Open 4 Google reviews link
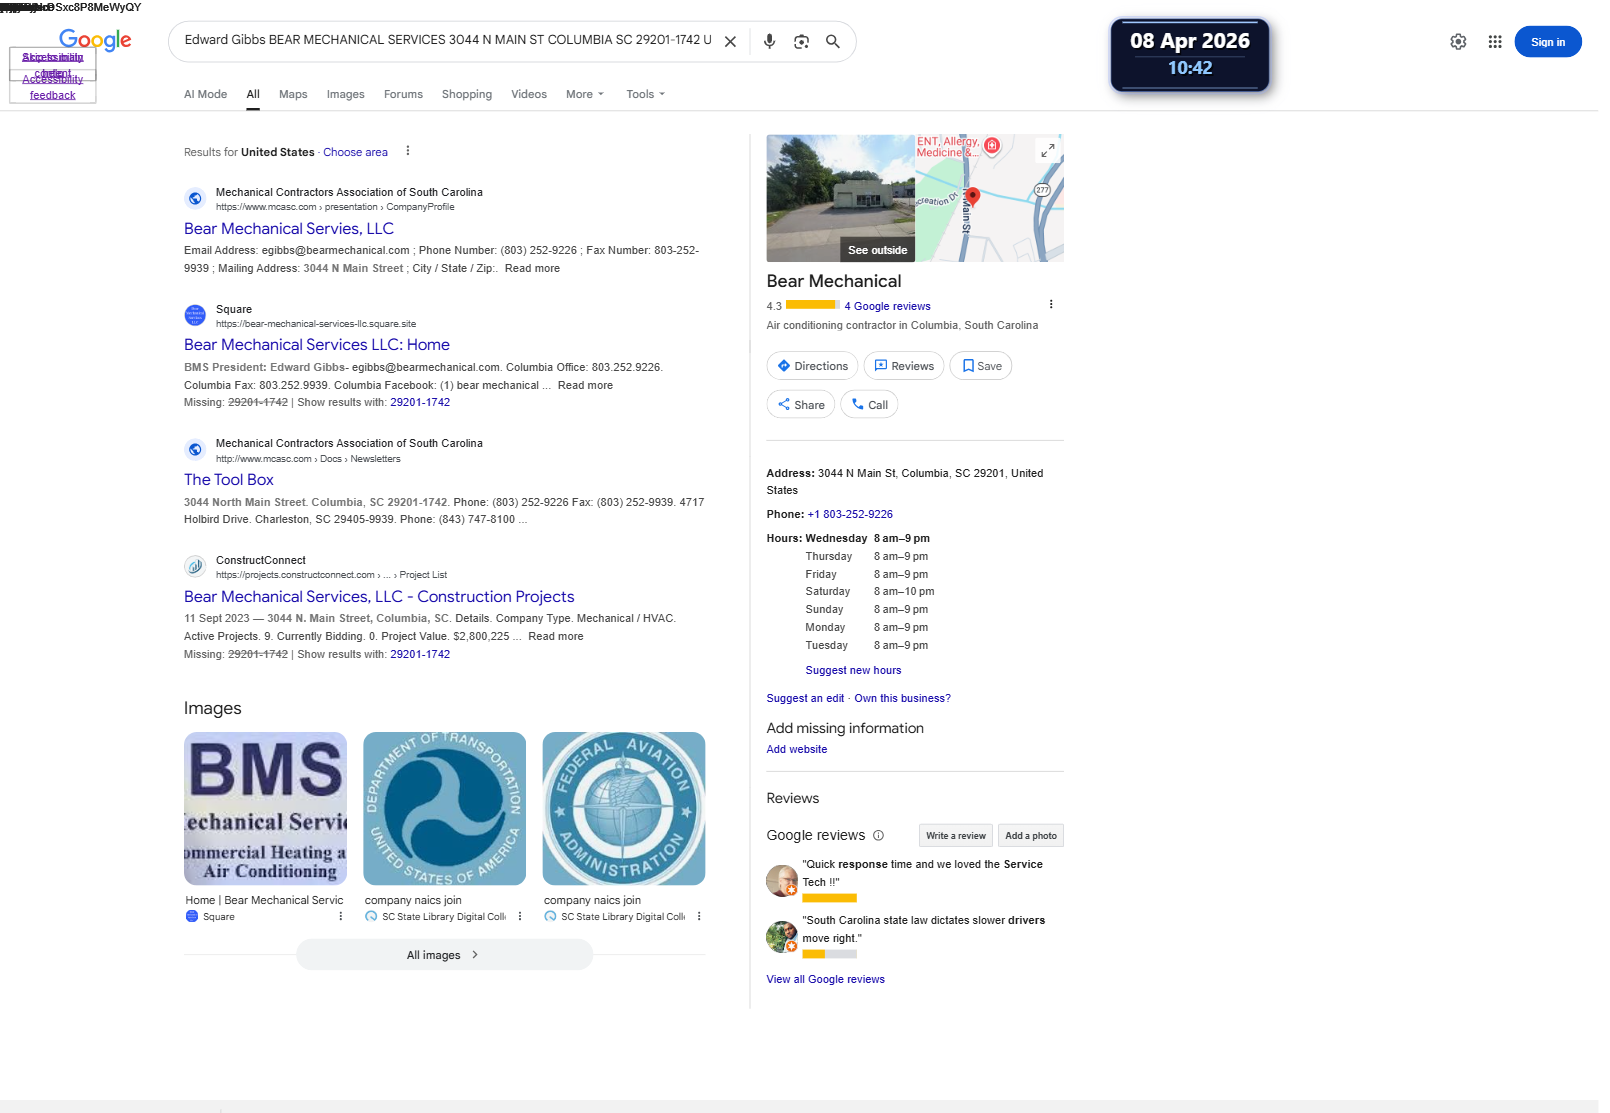Image resolution: width=1610 pixels, height=1113 pixels. [x=887, y=306]
